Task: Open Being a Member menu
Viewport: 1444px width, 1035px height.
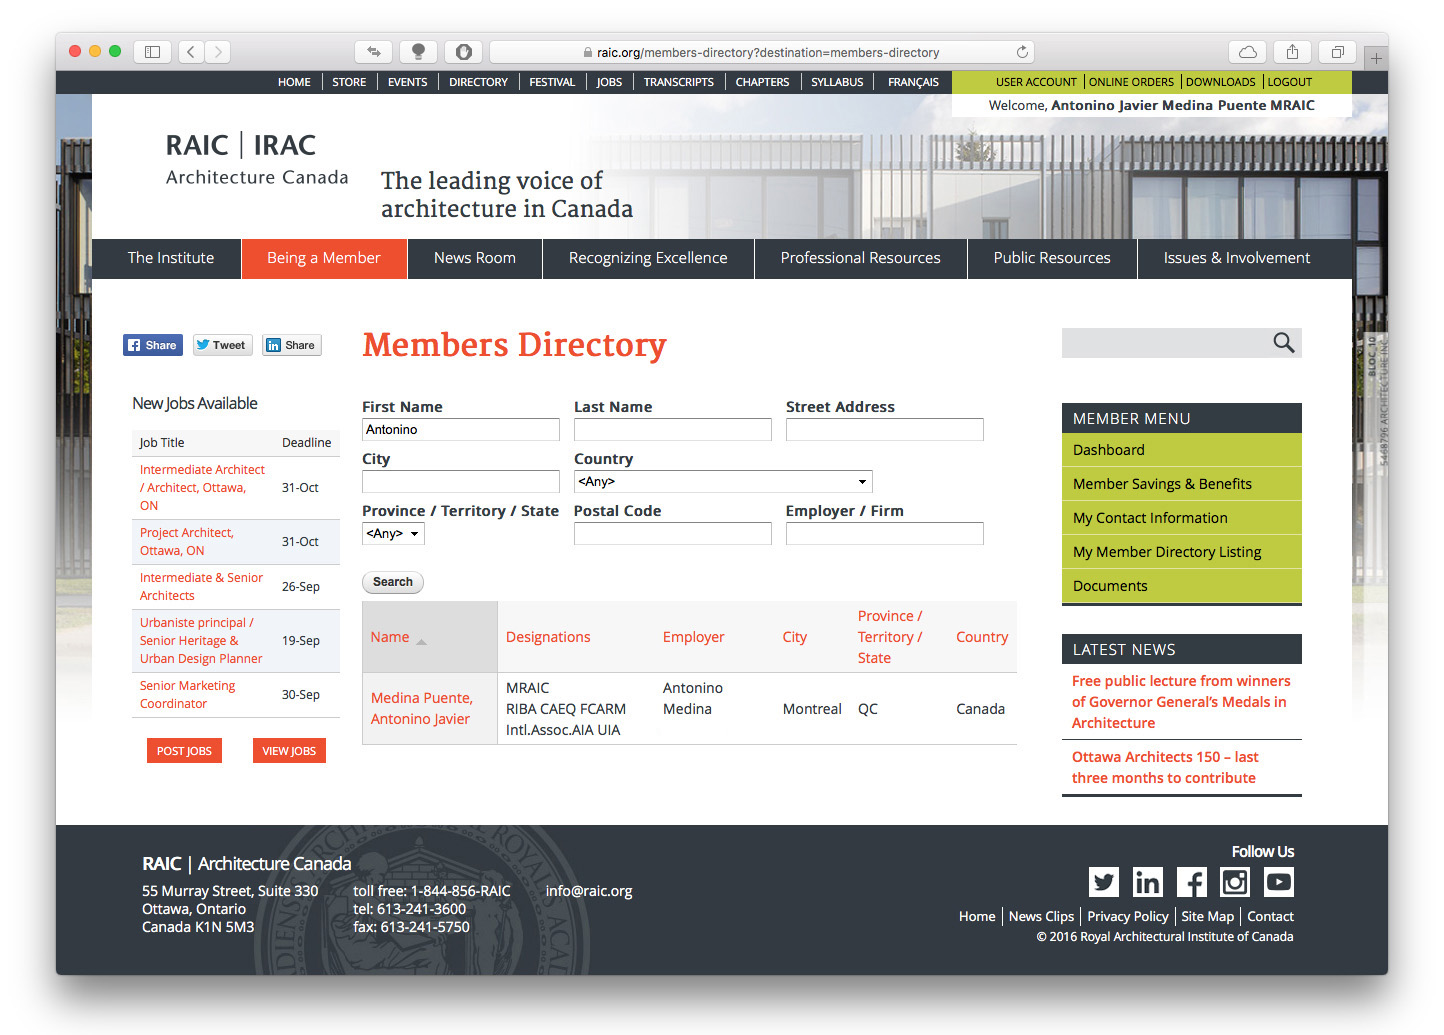Action: coord(324,258)
